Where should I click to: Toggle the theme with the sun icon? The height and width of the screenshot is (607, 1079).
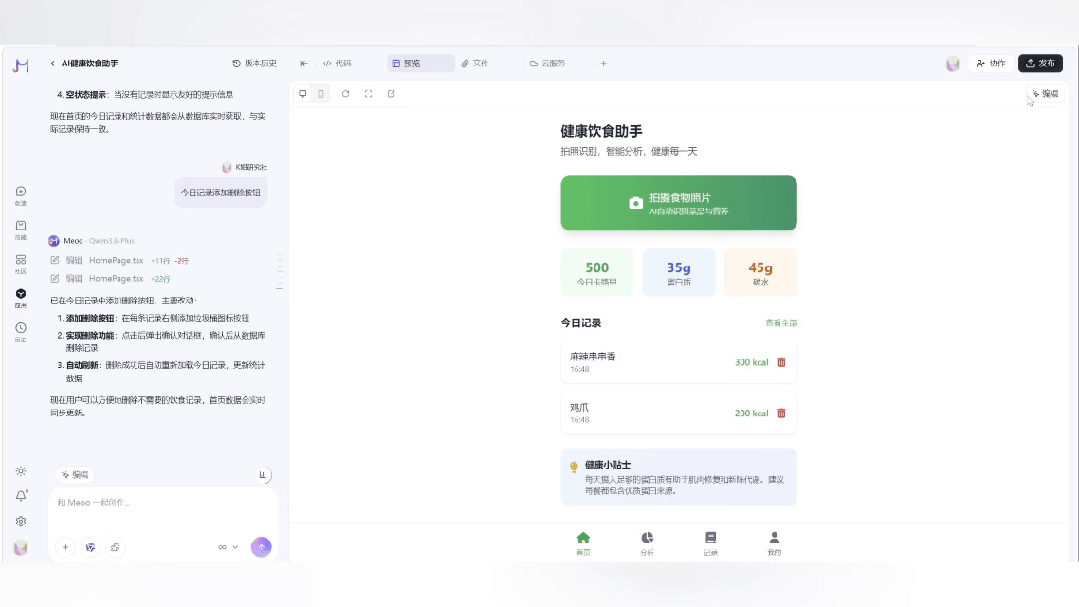[x=21, y=470]
